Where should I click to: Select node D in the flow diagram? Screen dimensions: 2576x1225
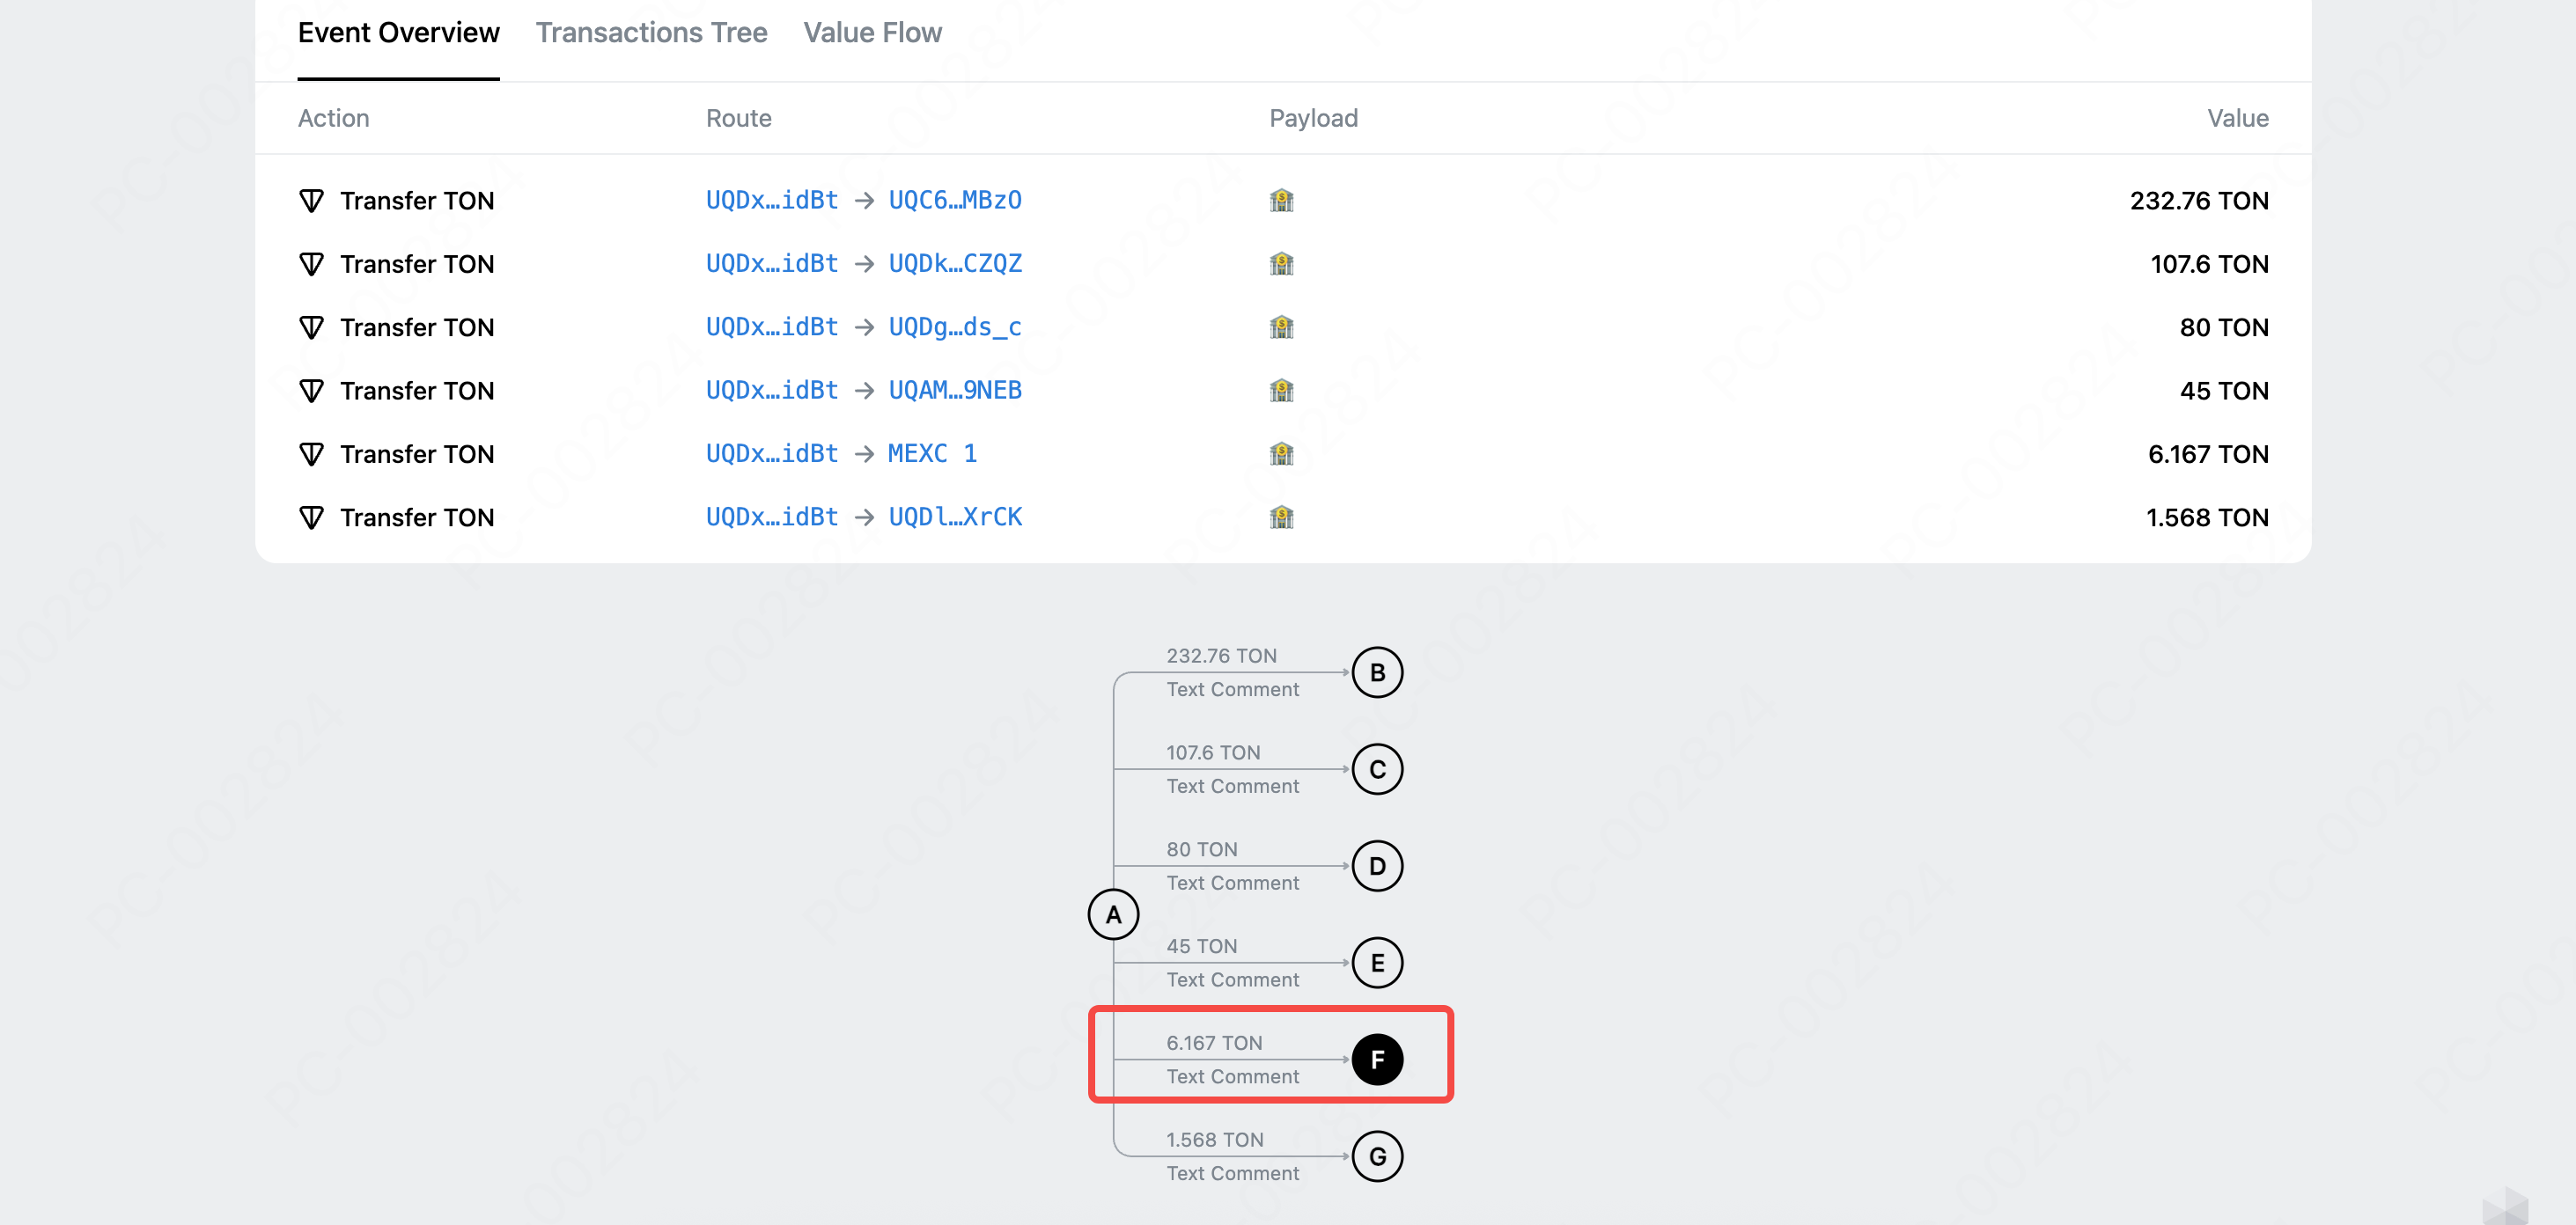(1377, 866)
